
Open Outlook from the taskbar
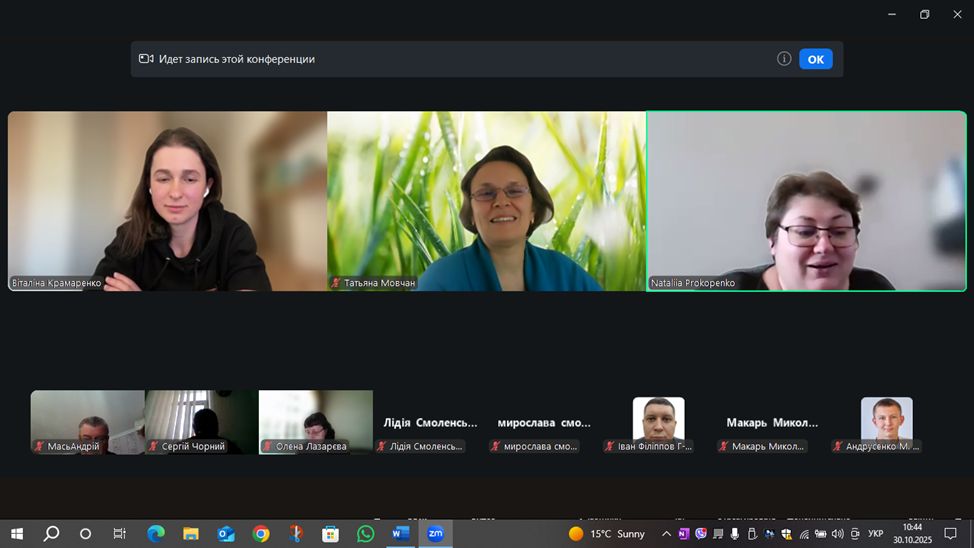click(x=226, y=534)
